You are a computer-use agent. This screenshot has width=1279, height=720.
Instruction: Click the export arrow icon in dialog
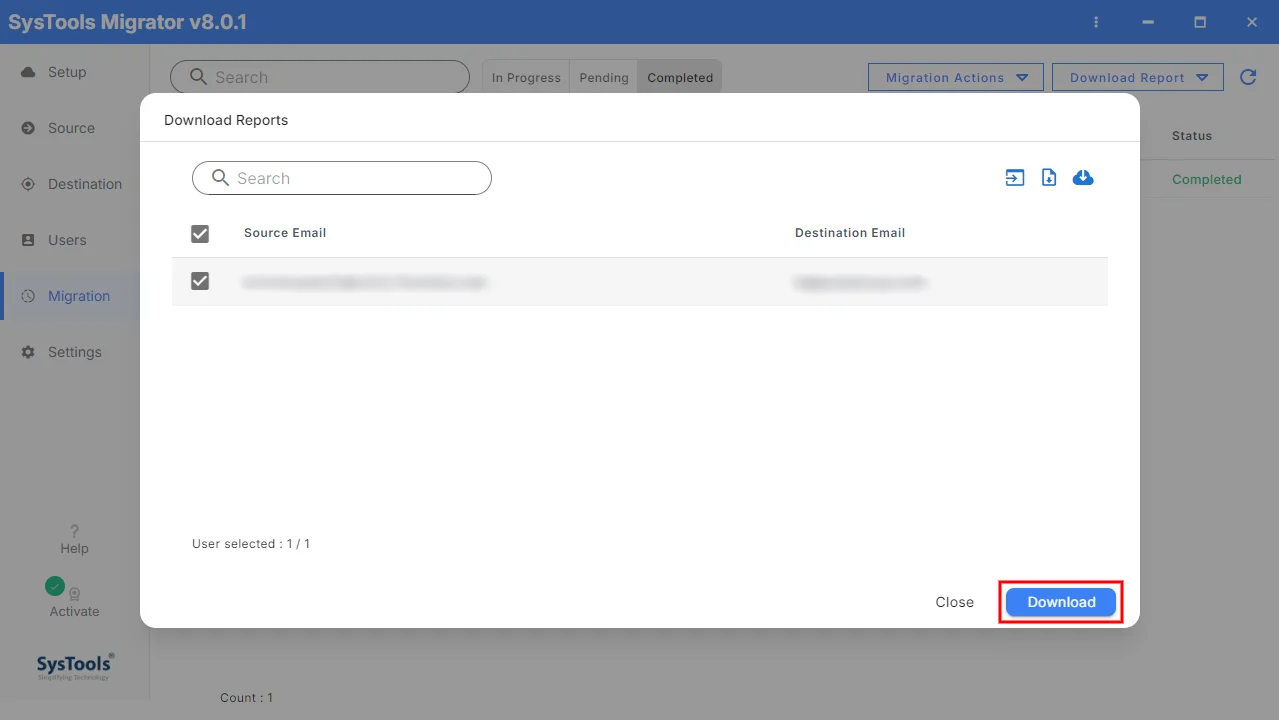1015,178
